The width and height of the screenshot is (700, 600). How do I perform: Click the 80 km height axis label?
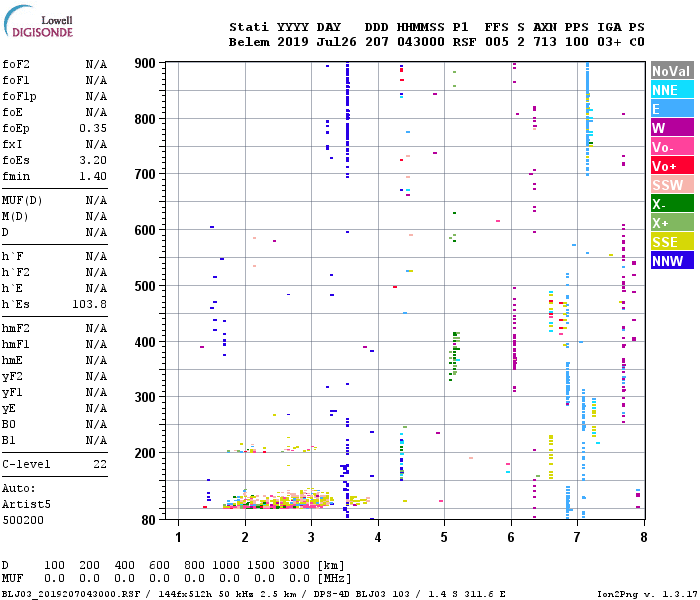pyautogui.click(x=149, y=520)
